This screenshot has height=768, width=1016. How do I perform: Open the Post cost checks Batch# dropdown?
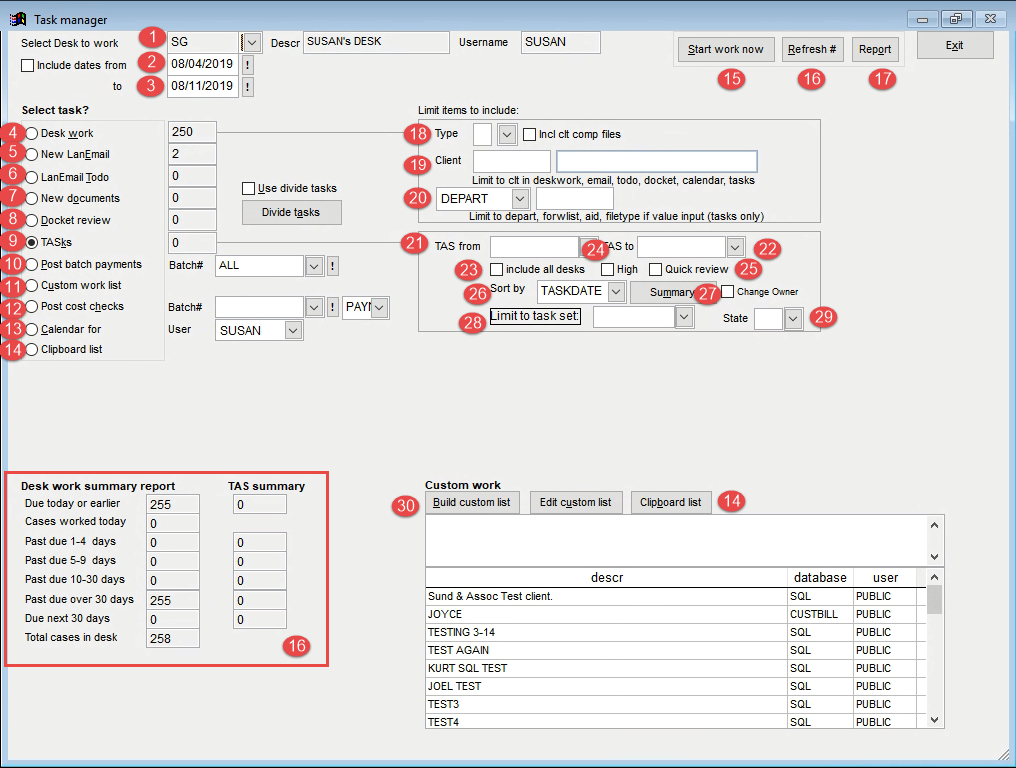(314, 307)
